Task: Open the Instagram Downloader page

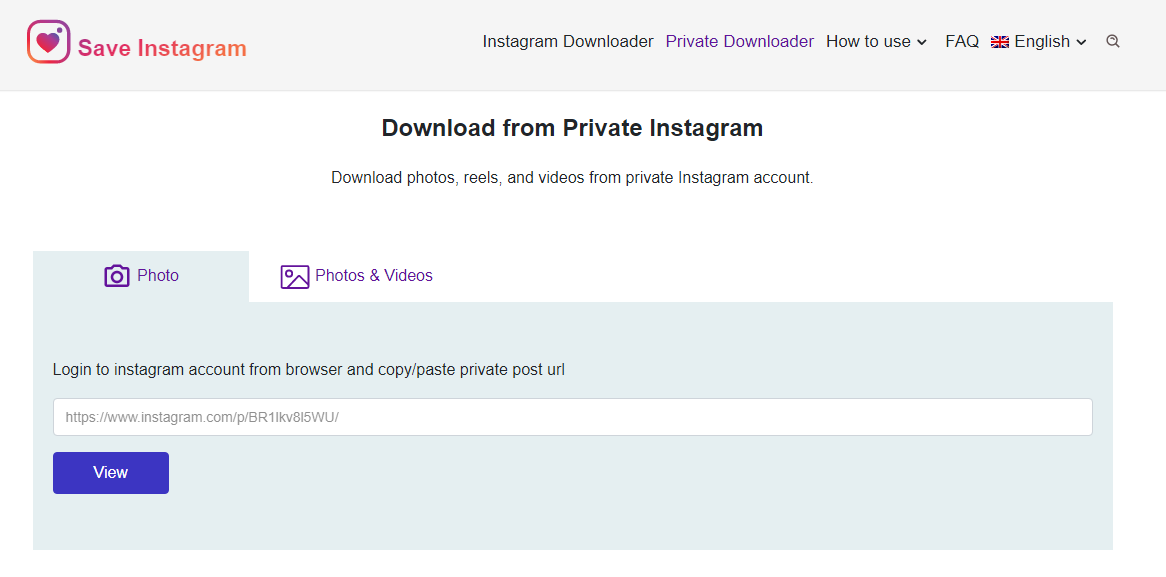Action: tap(567, 42)
